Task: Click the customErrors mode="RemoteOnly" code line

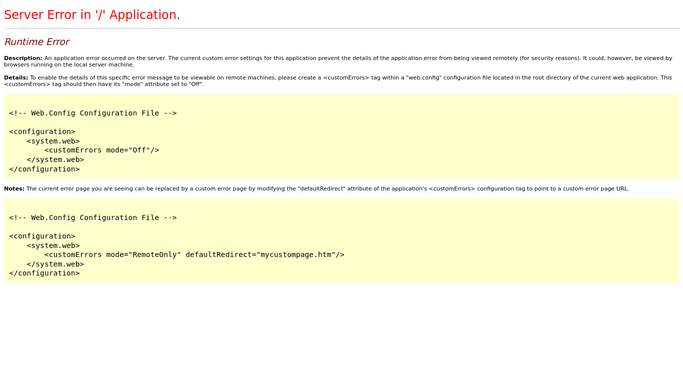Action: (x=194, y=255)
